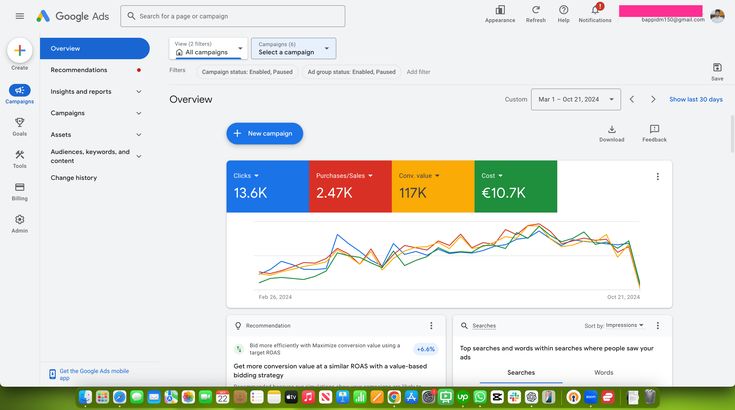Image resolution: width=735 pixels, height=410 pixels.
Task: Expand the Campaigns menu in sidebar
Action: pos(95,113)
